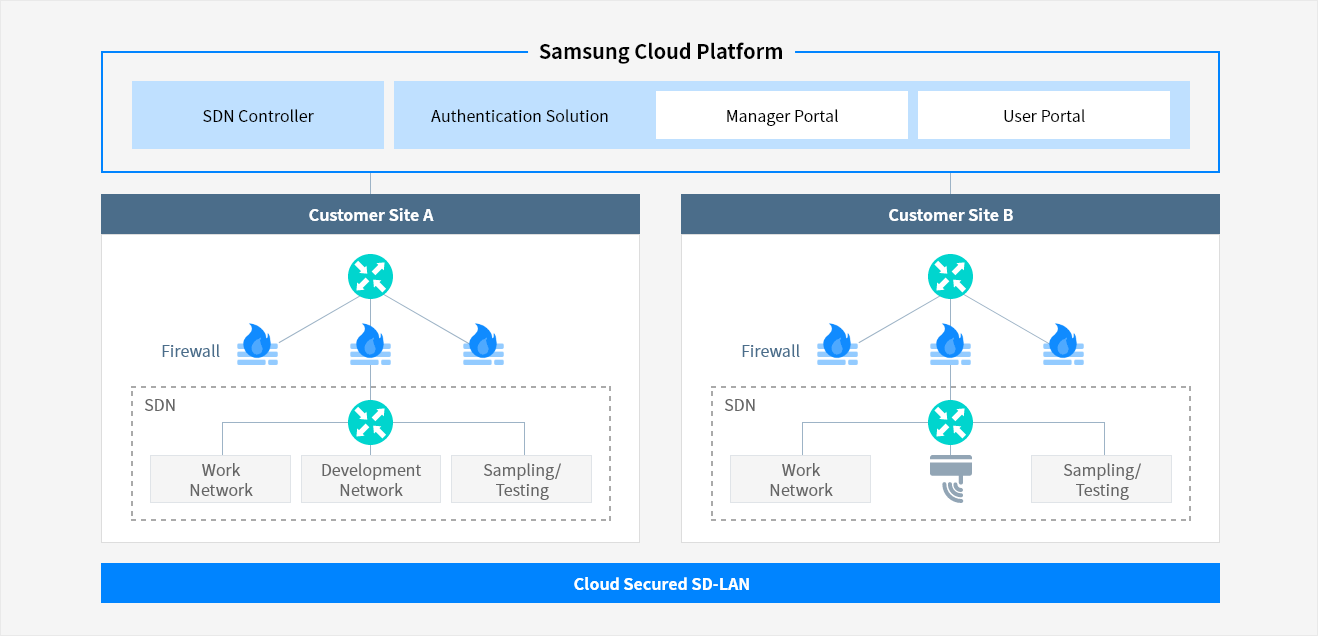This screenshot has height=636, width=1318.
Task: Click the SDN label in Customer Site A
Action: click(x=160, y=405)
